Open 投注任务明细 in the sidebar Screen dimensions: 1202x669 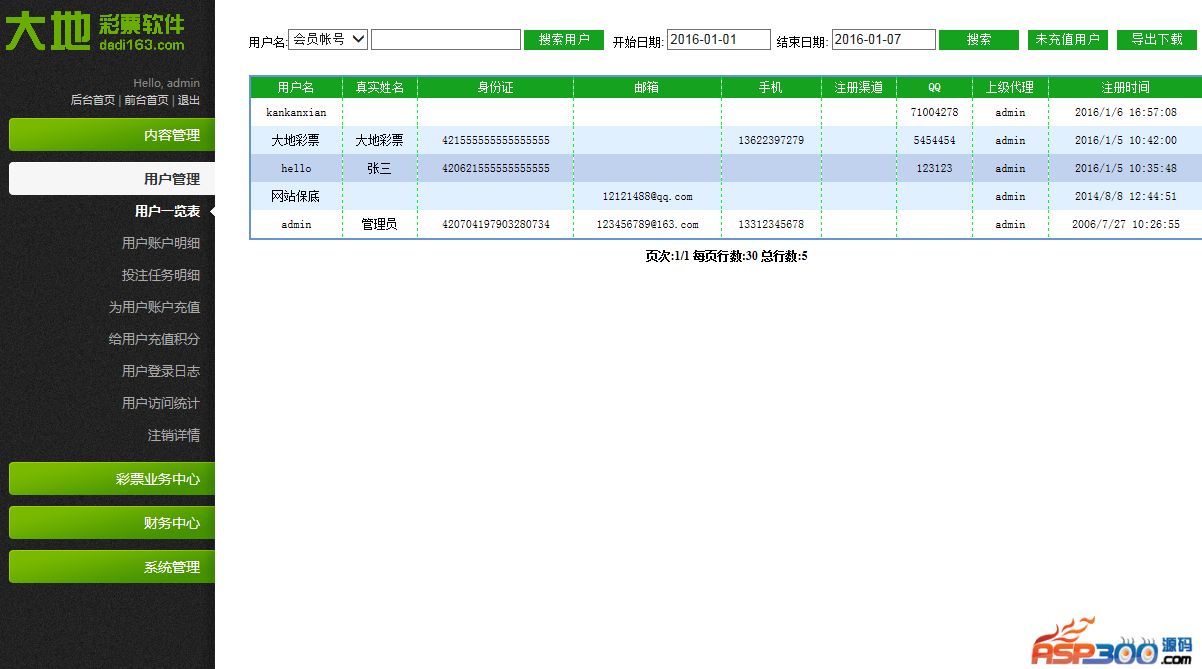coord(161,275)
